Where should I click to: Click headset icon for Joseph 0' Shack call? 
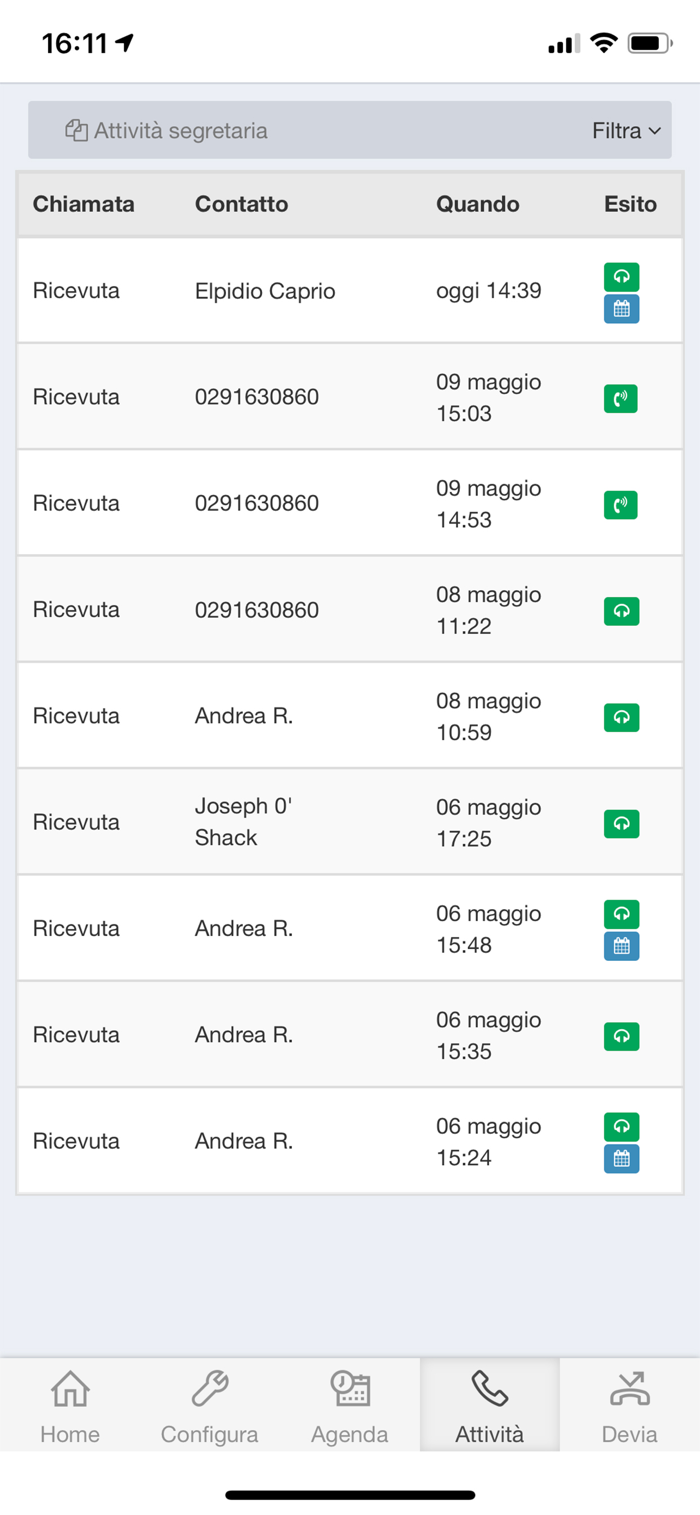621,823
